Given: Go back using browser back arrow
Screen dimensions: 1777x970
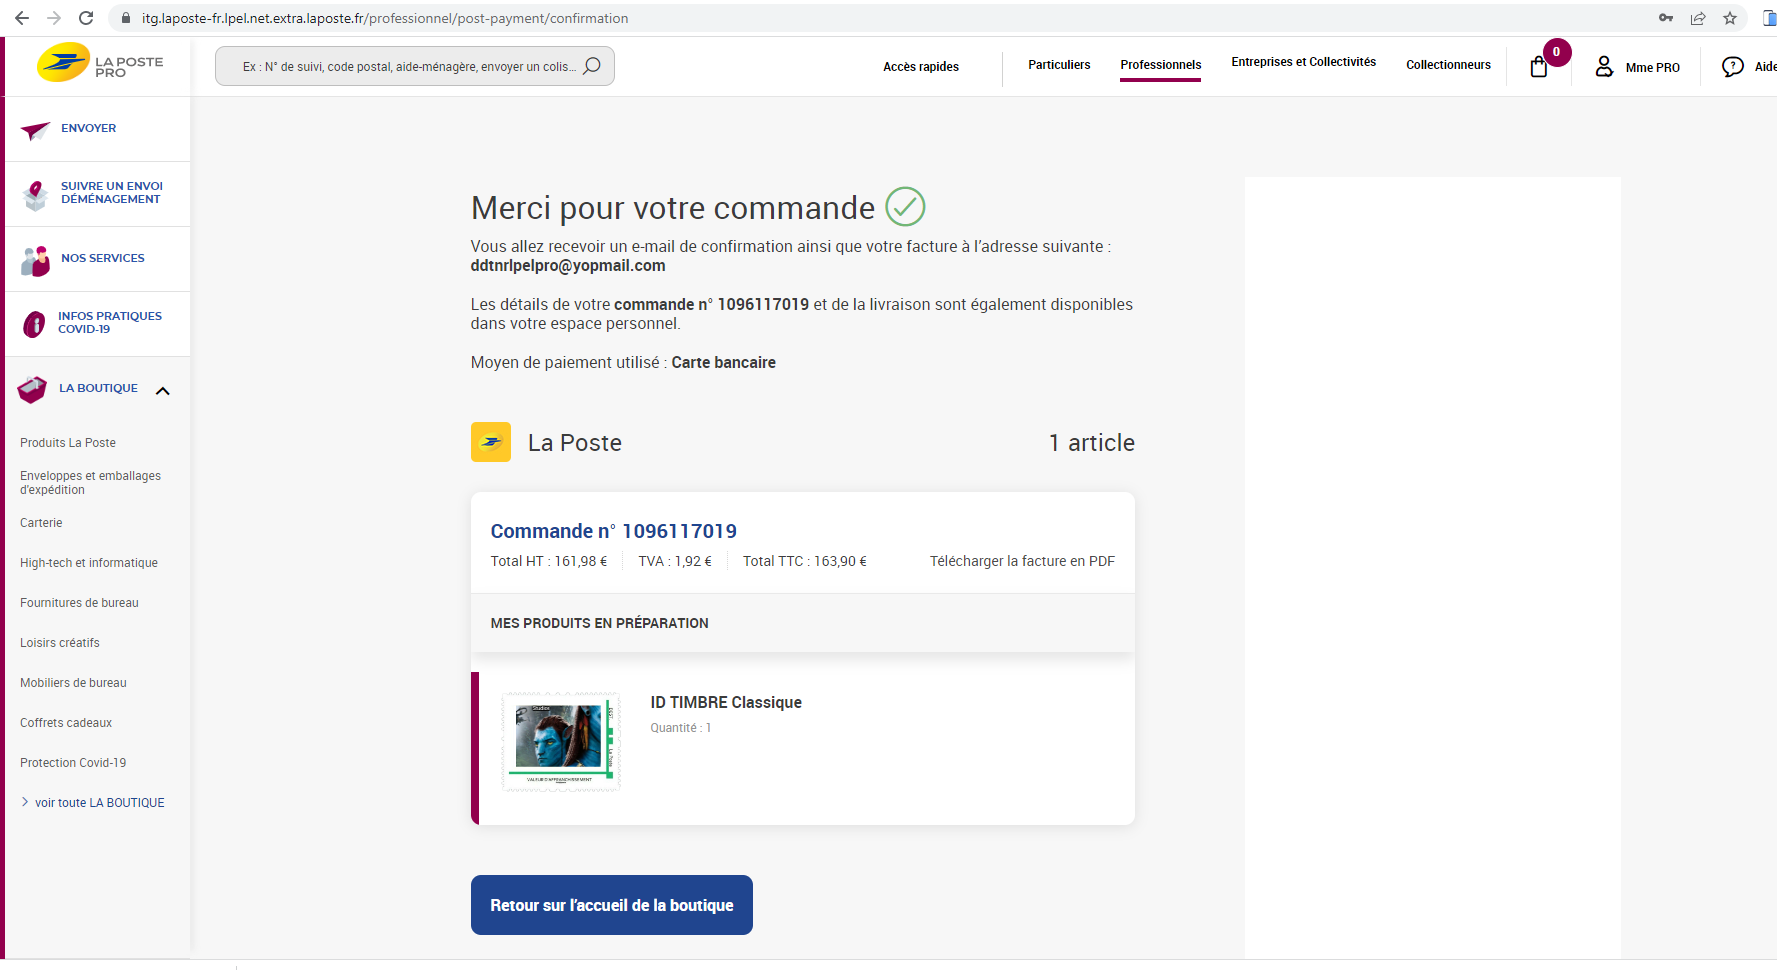Looking at the screenshot, I should pyautogui.click(x=22, y=18).
